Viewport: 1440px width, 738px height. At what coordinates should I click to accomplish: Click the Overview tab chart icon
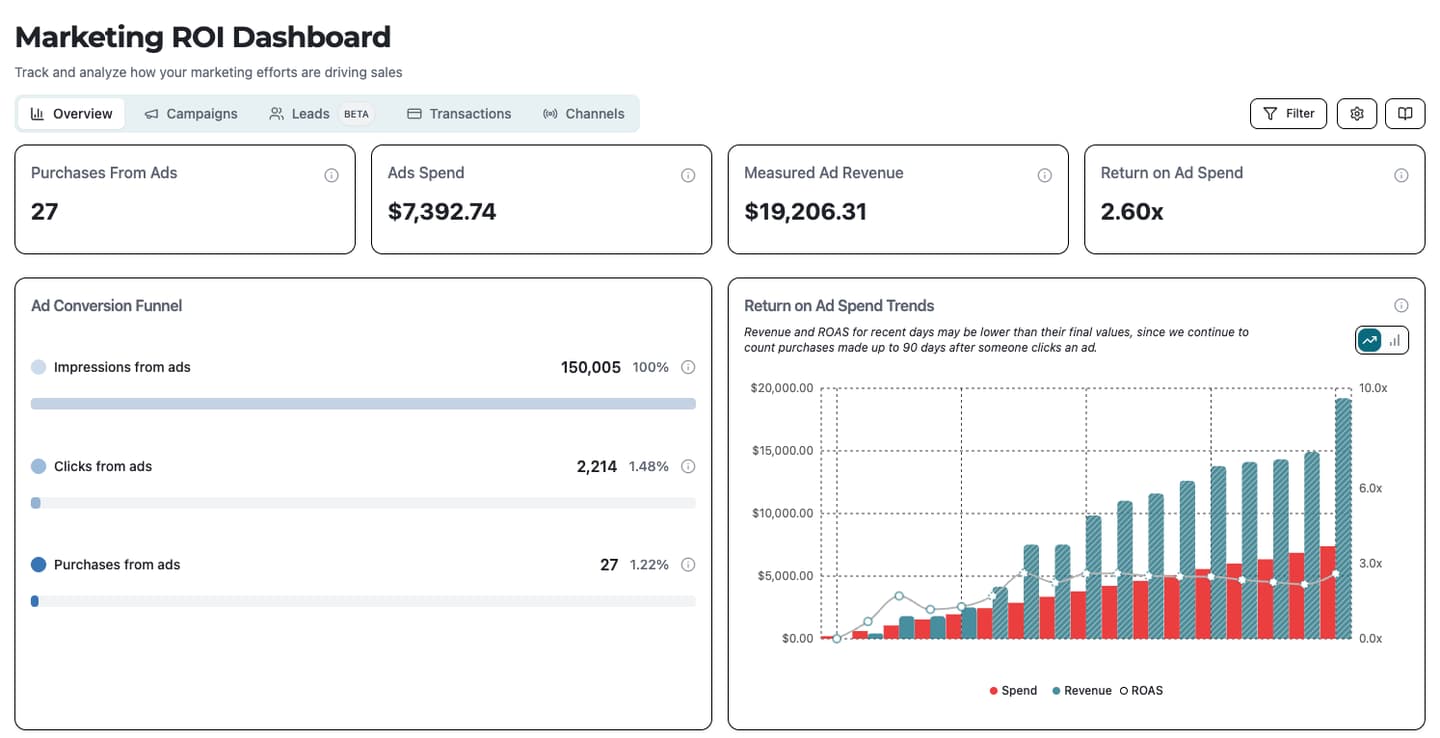[x=37, y=114]
